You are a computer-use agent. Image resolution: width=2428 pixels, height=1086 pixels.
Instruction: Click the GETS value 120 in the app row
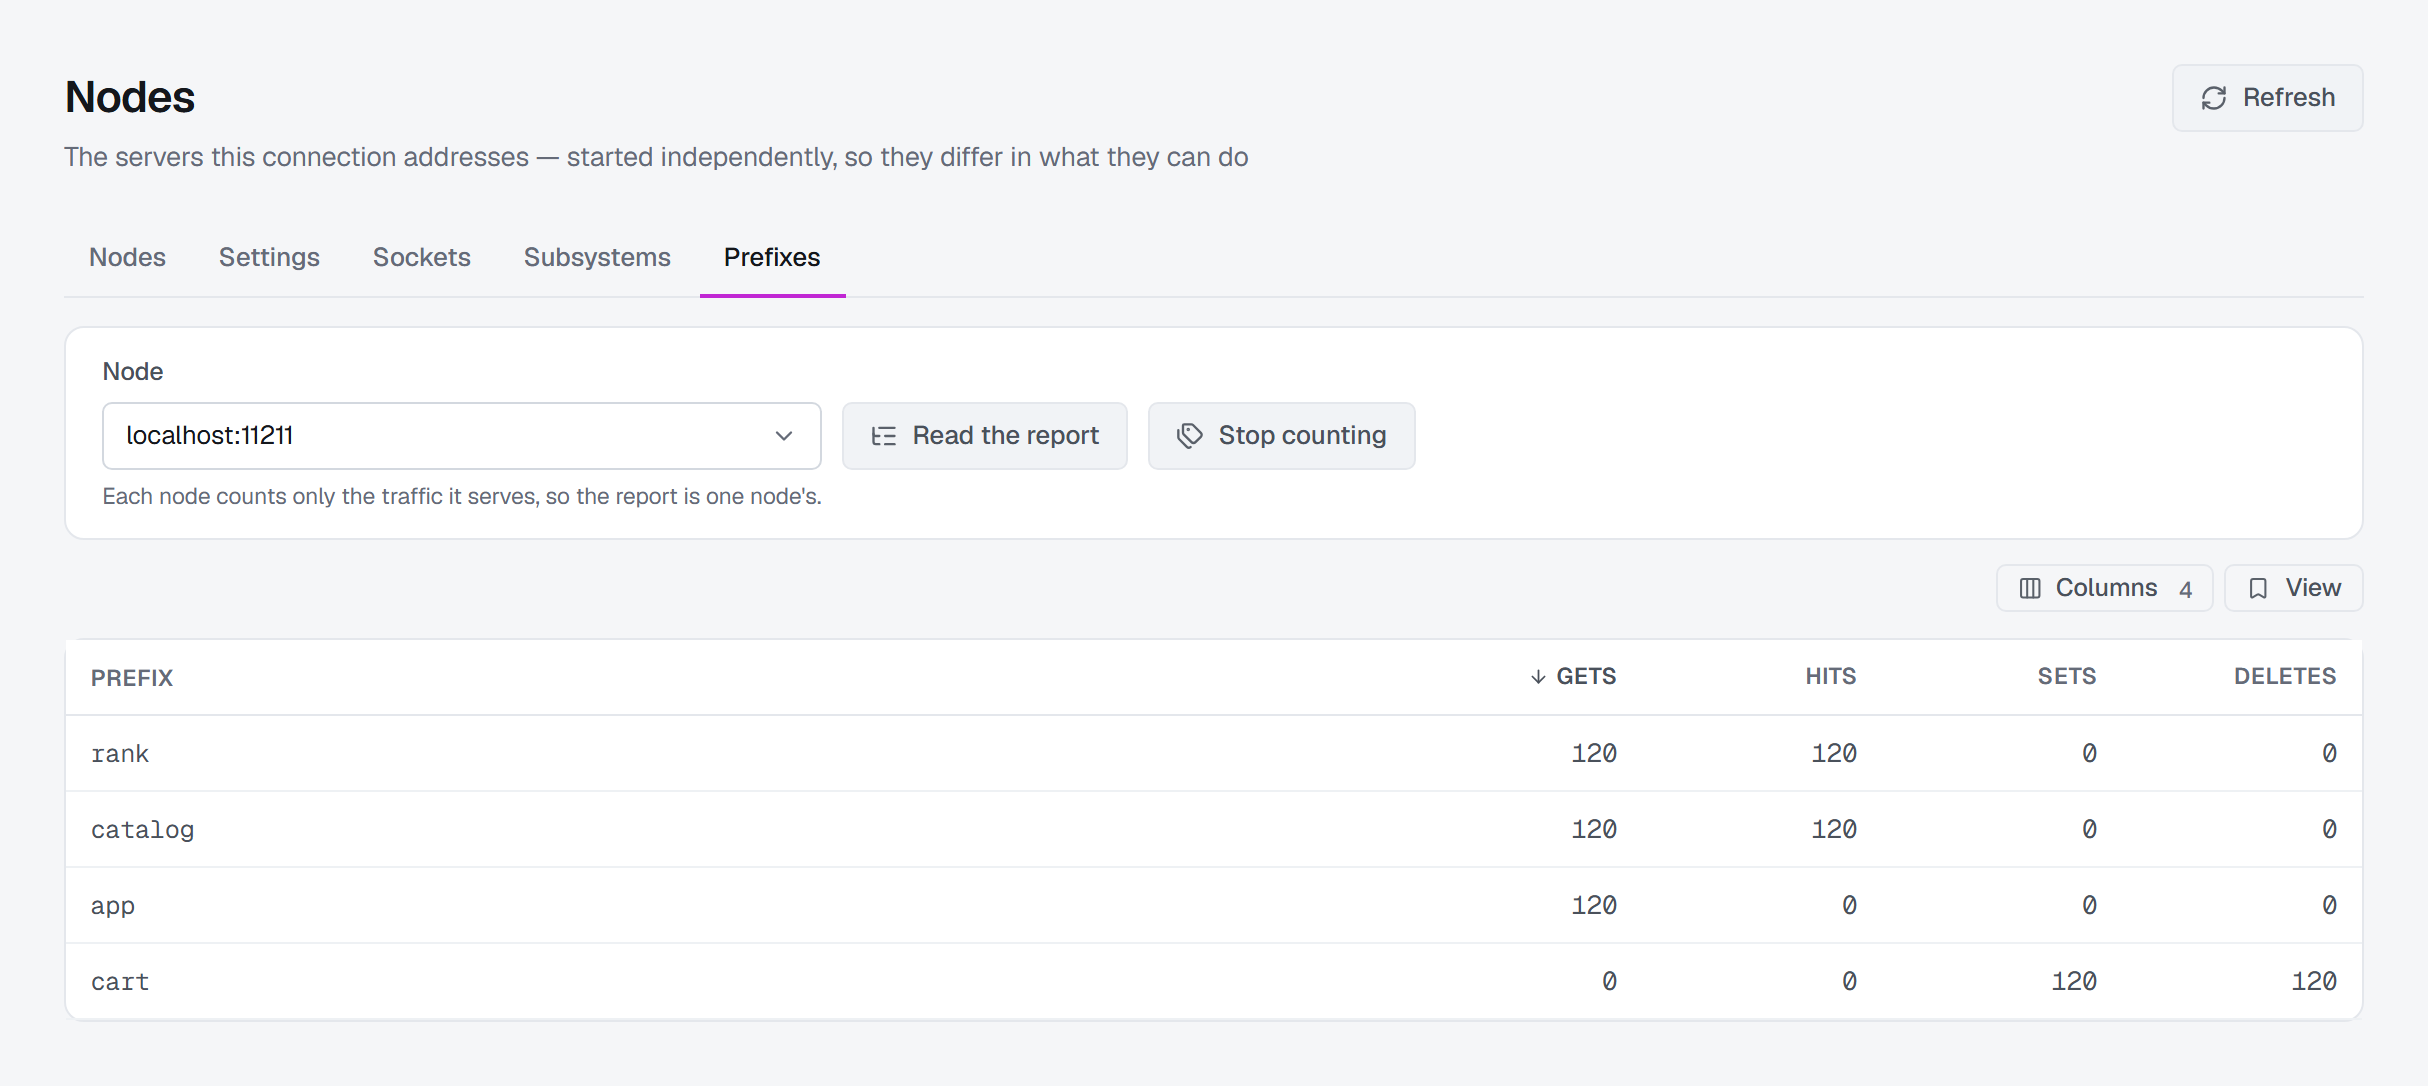click(1594, 905)
